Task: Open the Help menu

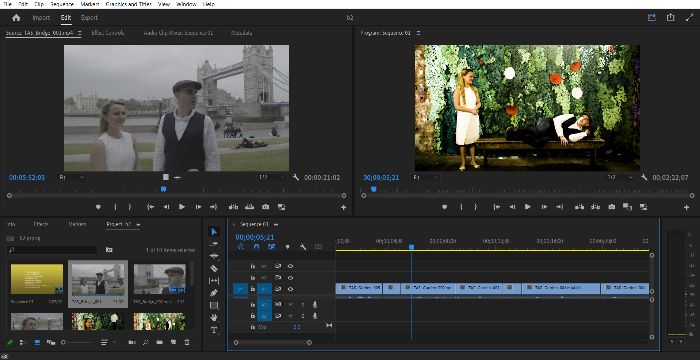Action: click(x=208, y=4)
